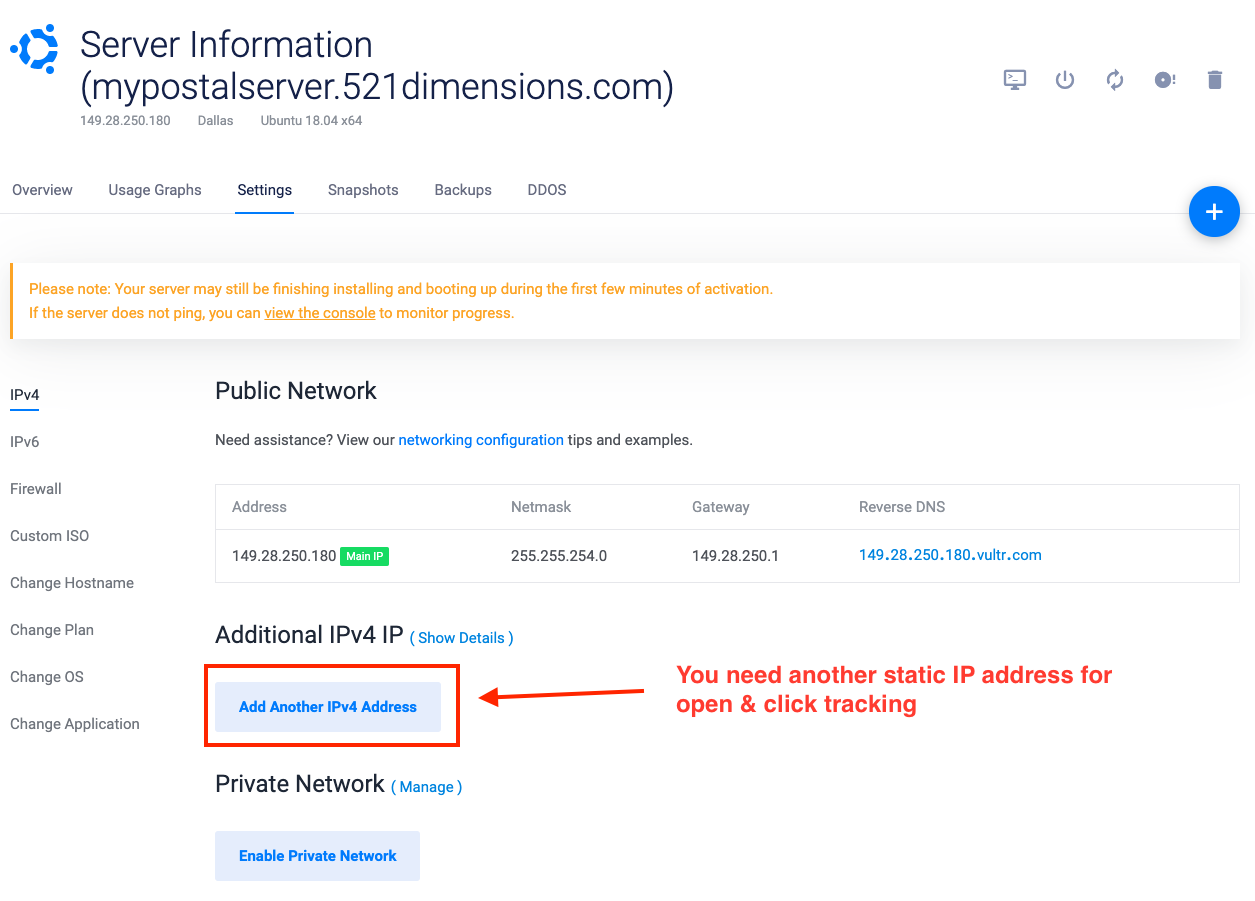Image resolution: width=1255 pixels, height=901 pixels.
Task: Open the Usage Graphs tab
Action: click(x=155, y=190)
